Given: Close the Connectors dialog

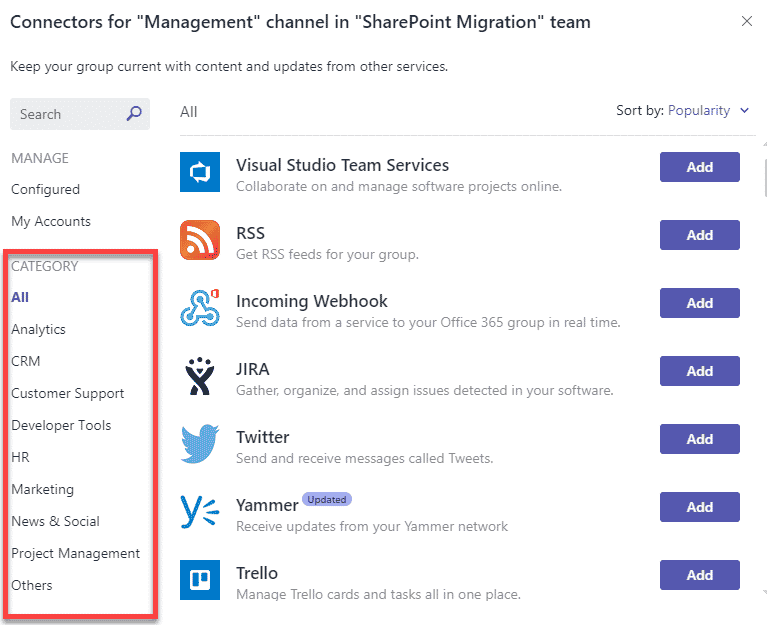Looking at the screenshot, I should point(746,21).
